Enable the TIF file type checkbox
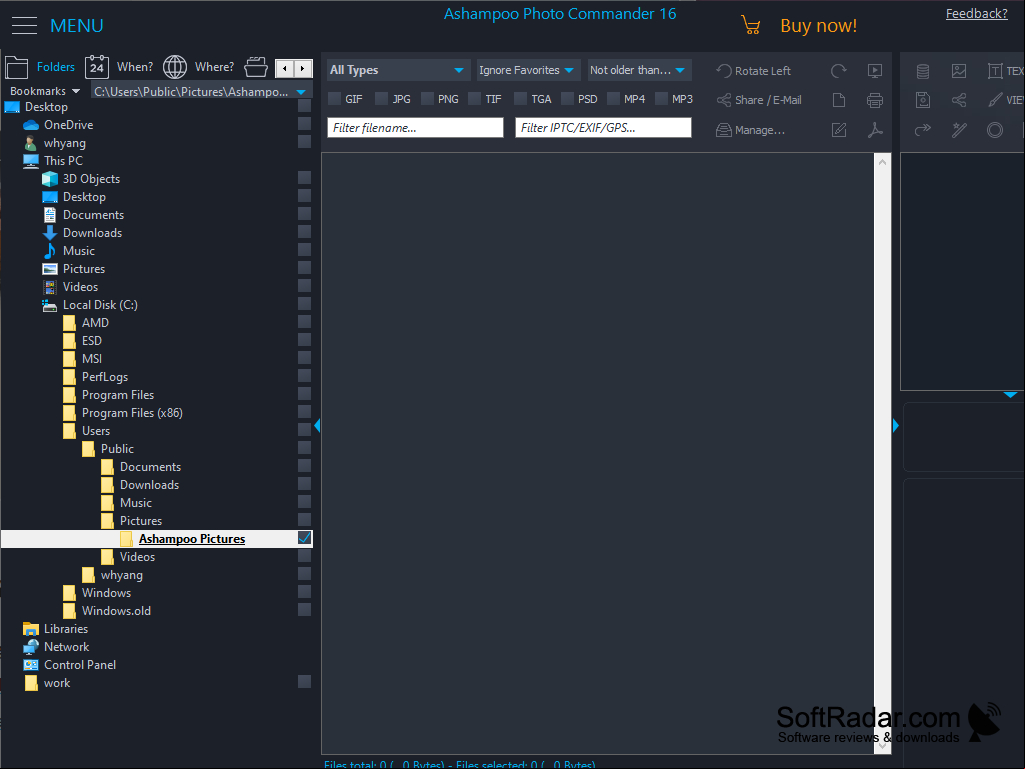Viewport: 1025px width, 769px height. (x=475, y=99)
